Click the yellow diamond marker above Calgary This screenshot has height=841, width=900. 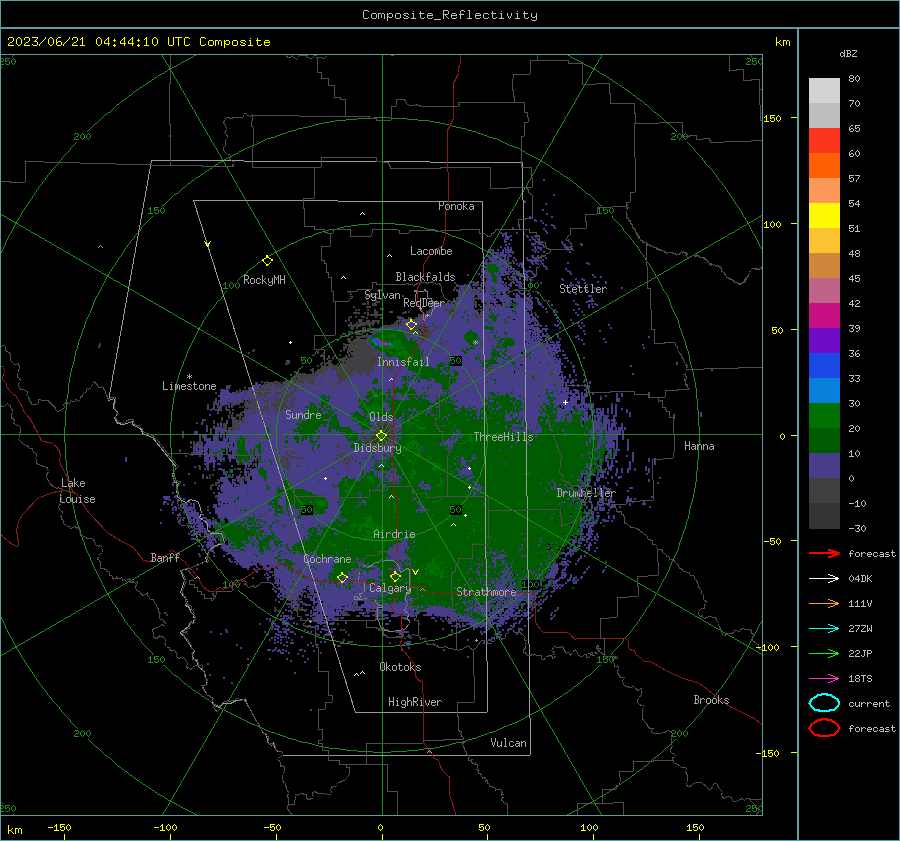(x=395, y=576)
